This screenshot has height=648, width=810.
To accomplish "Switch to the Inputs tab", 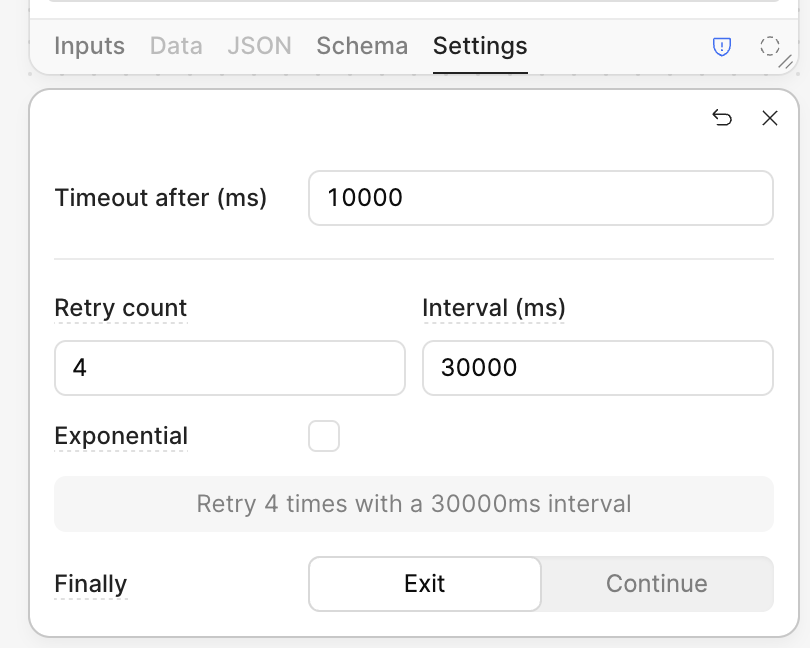I will coord(89,46).
